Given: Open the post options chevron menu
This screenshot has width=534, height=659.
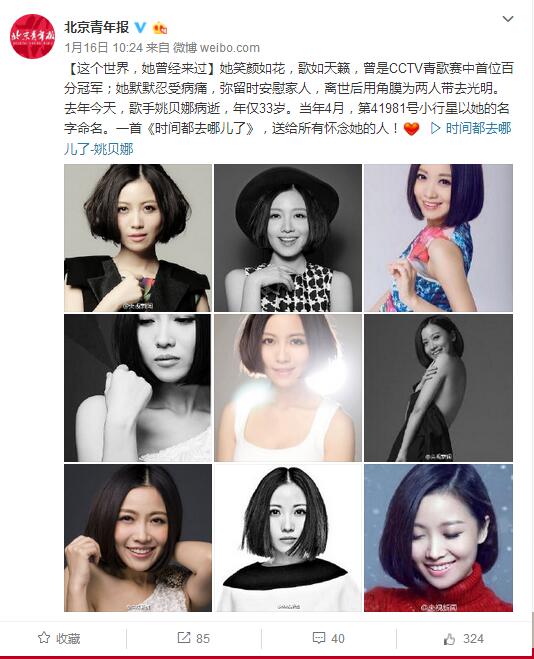Looking at the screenshot, I should click(x=508, y=19).
